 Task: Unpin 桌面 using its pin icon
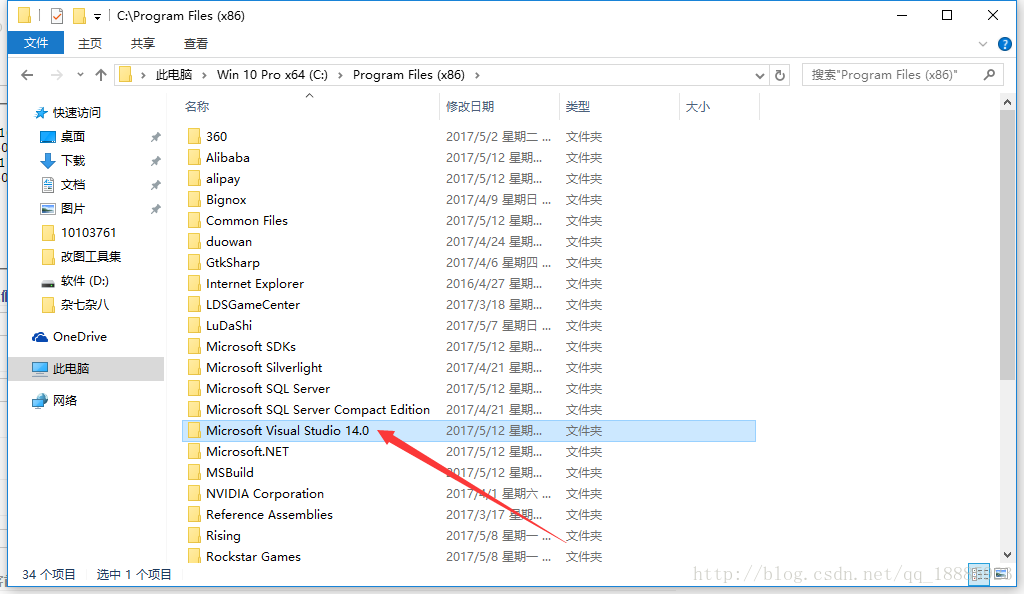[155, 137]
